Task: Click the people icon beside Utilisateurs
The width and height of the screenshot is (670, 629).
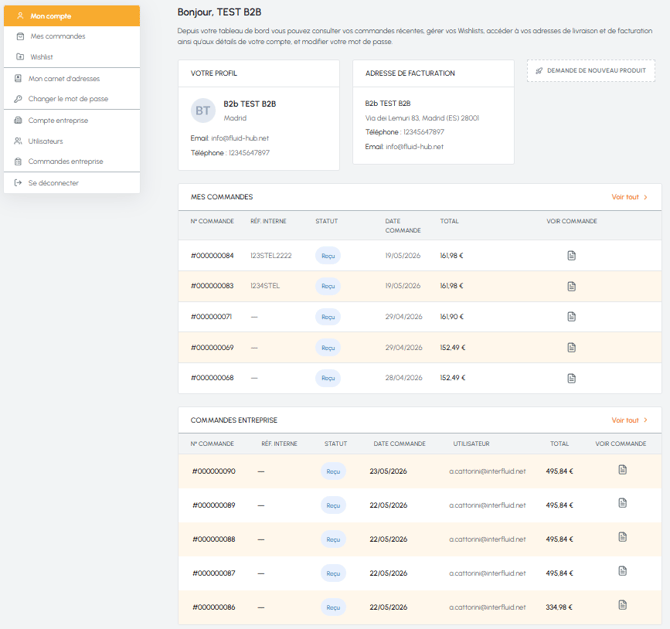Action: (18, 141)
